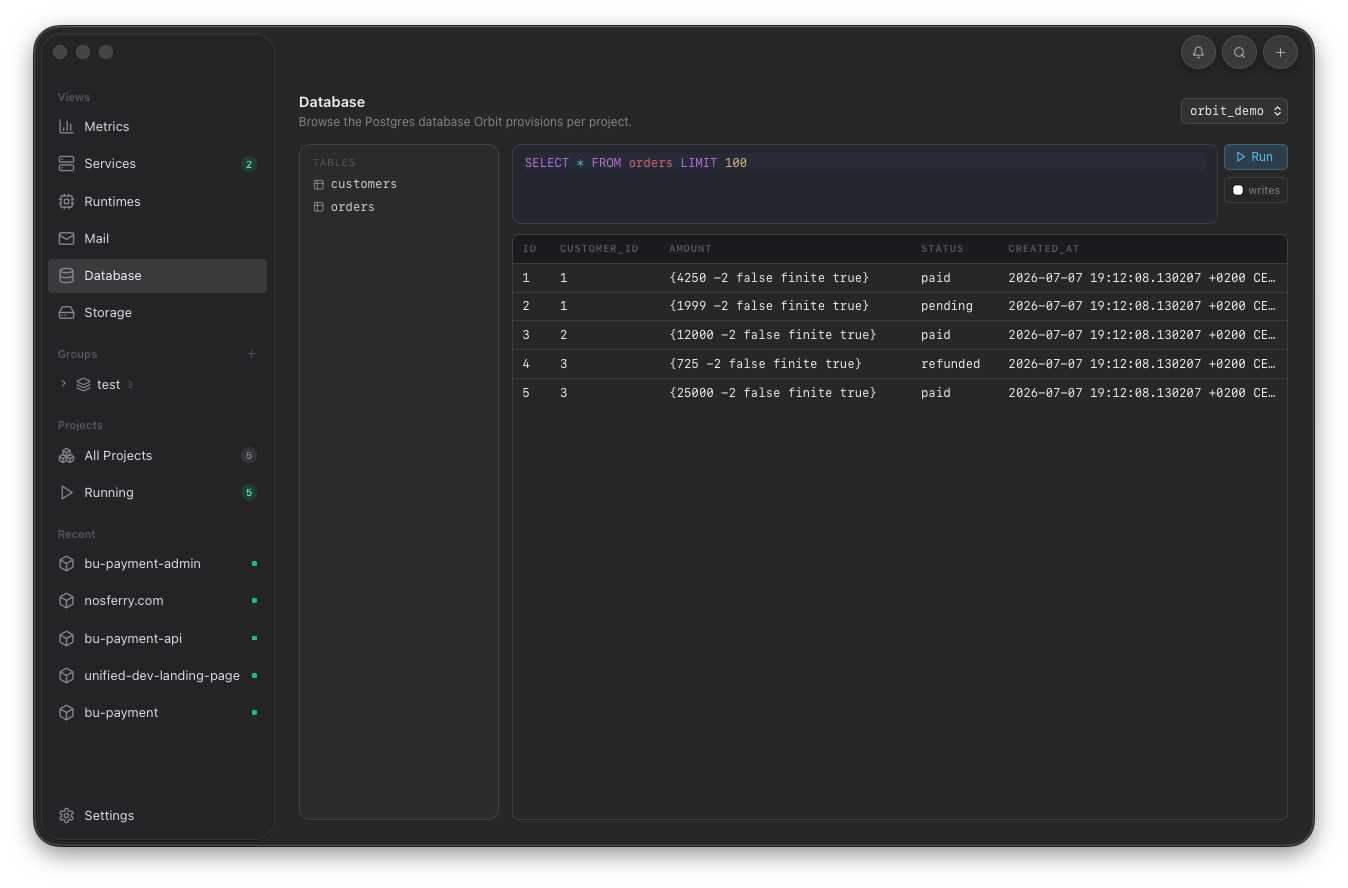The width and height of the screenshot is (1348, 888).
Task: Click box icon next to nosferry.com
Action: pos(66,601)
